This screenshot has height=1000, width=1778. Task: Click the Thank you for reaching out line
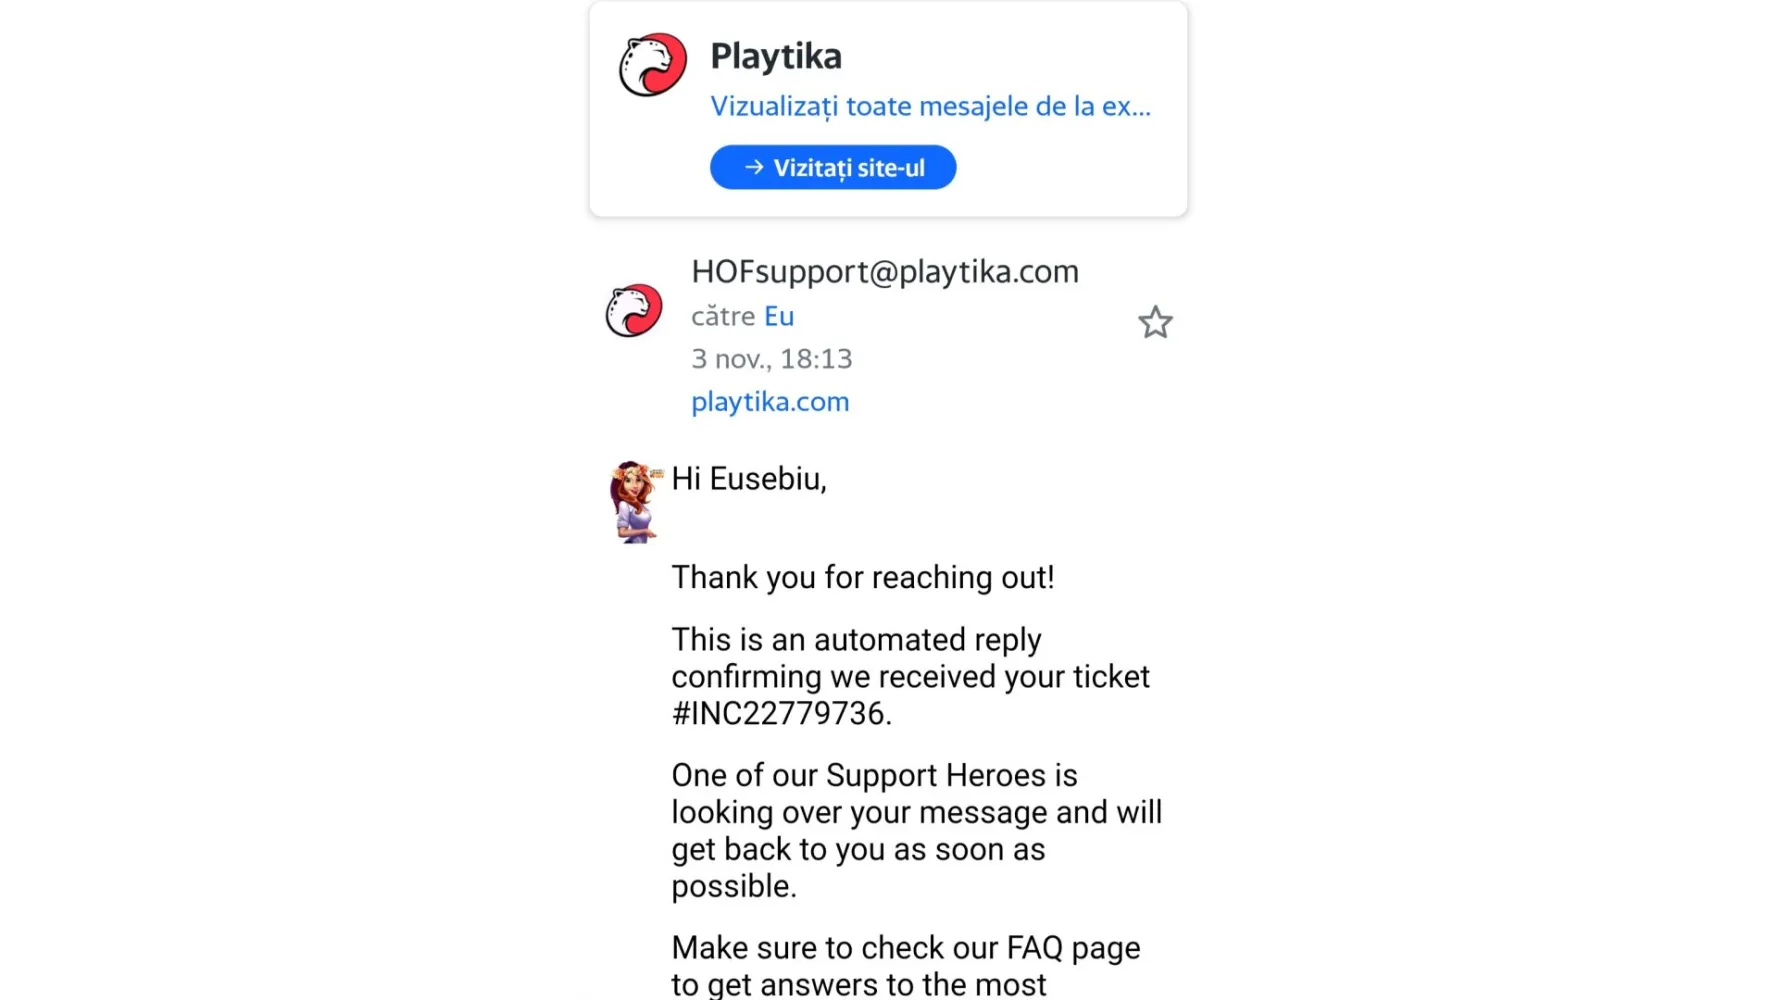[863, 577]
